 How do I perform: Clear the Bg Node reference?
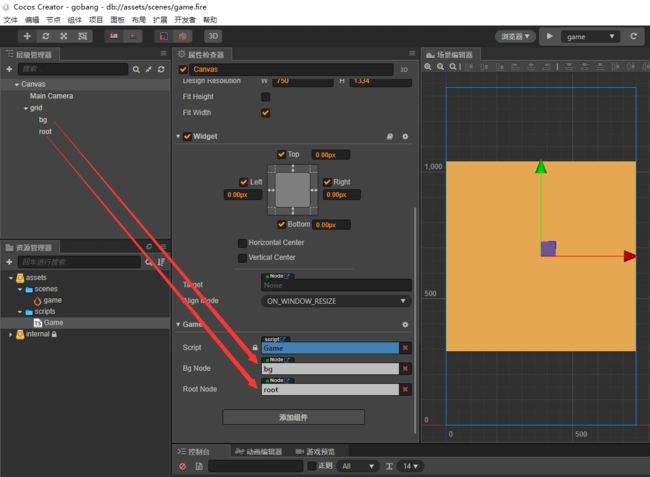tap(405, 368)
